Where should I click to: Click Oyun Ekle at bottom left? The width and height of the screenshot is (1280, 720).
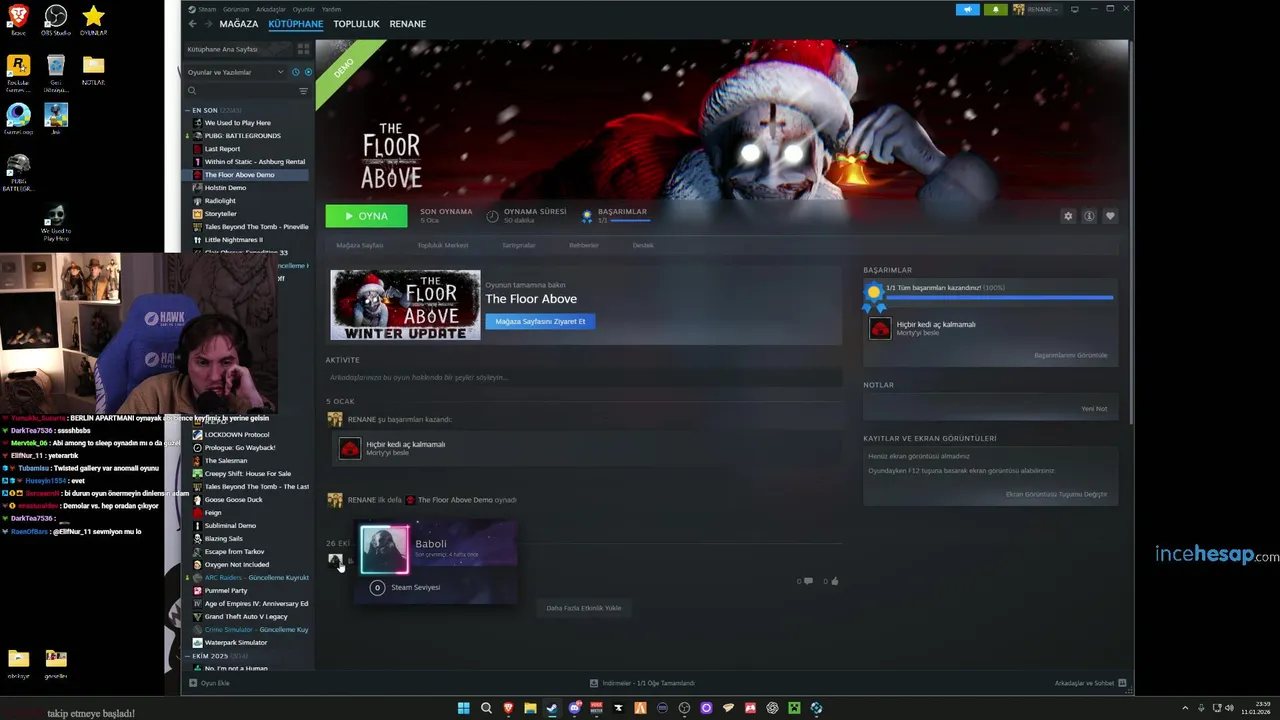point(210,683)
